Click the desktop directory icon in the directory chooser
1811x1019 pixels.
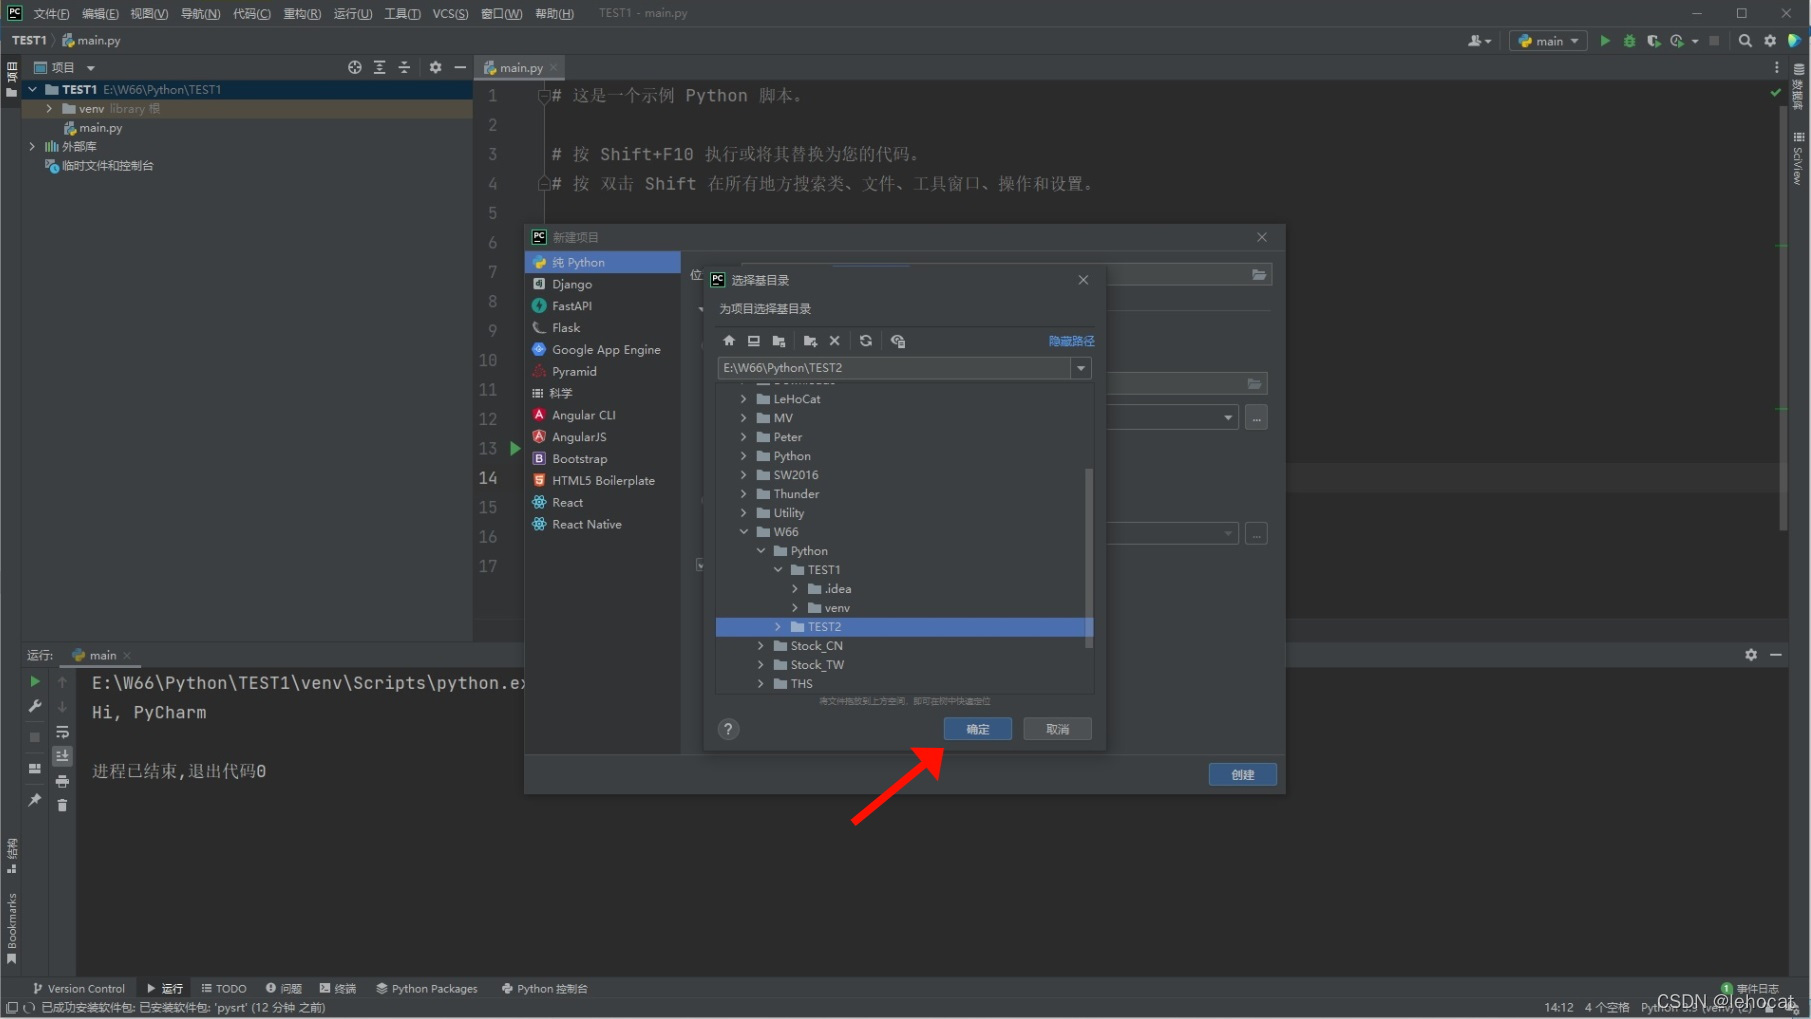[x=754, y=341]
